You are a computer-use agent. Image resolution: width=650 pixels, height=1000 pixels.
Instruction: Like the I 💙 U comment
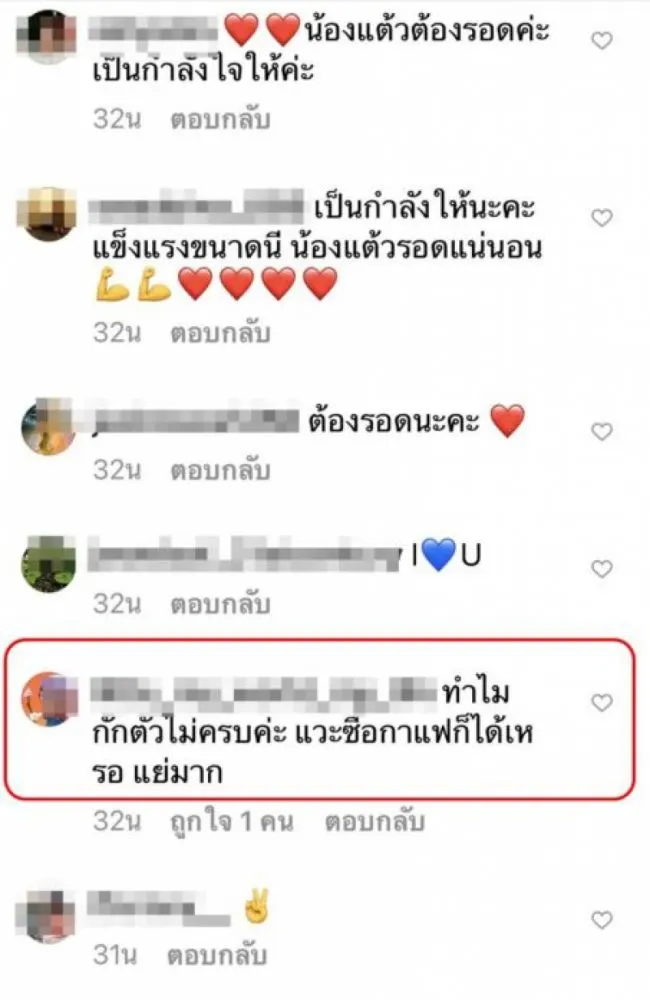pos(602,568)
